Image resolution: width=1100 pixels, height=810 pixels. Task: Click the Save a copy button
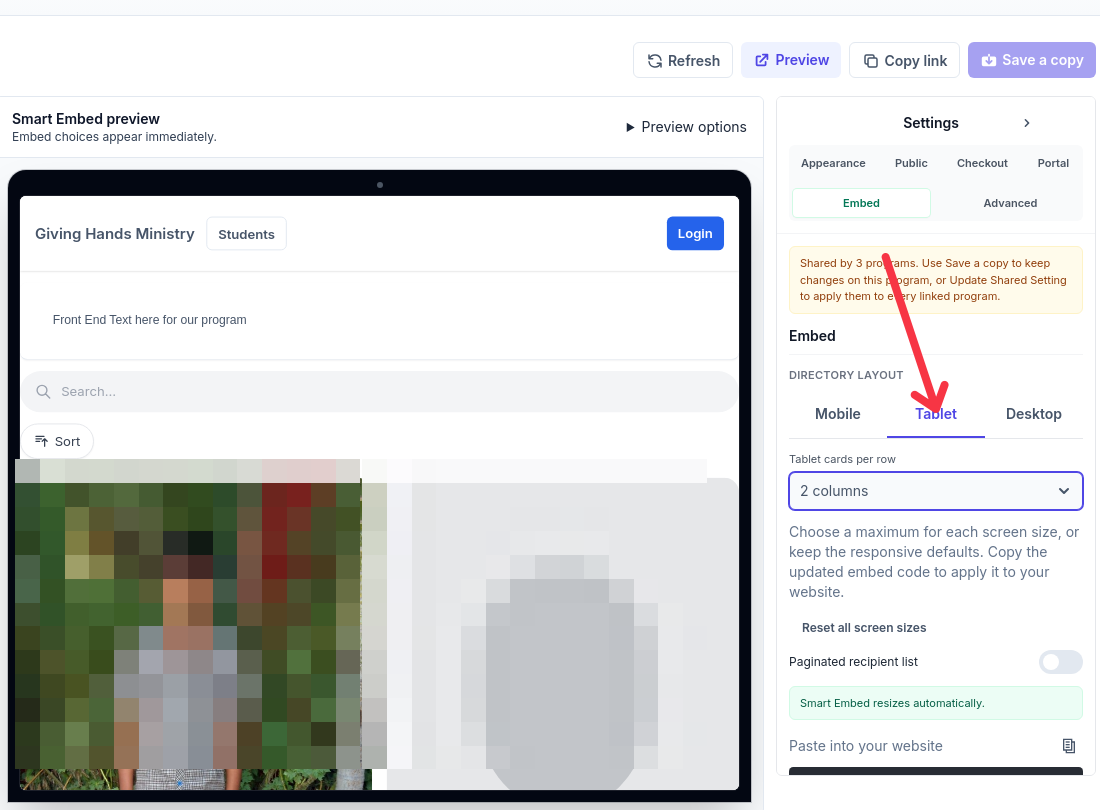[1031, 60]
